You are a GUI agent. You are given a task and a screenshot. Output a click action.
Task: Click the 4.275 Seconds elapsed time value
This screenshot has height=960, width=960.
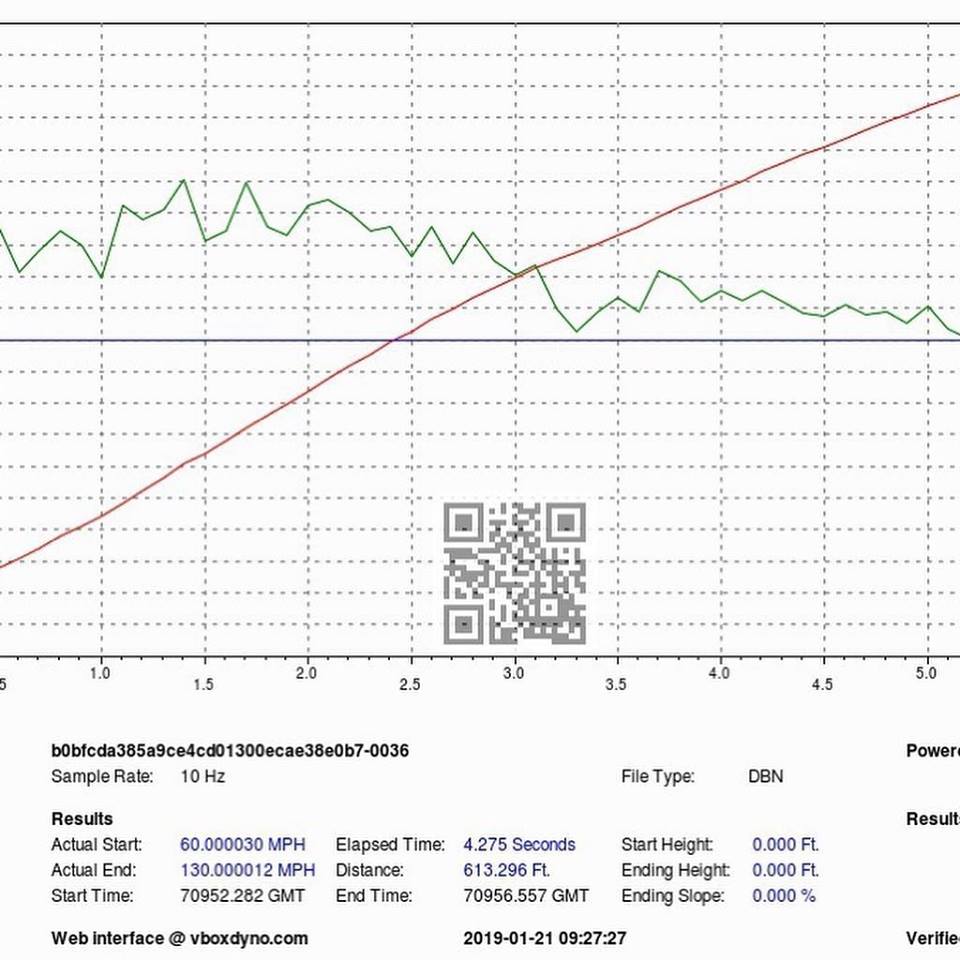(519, 845)
